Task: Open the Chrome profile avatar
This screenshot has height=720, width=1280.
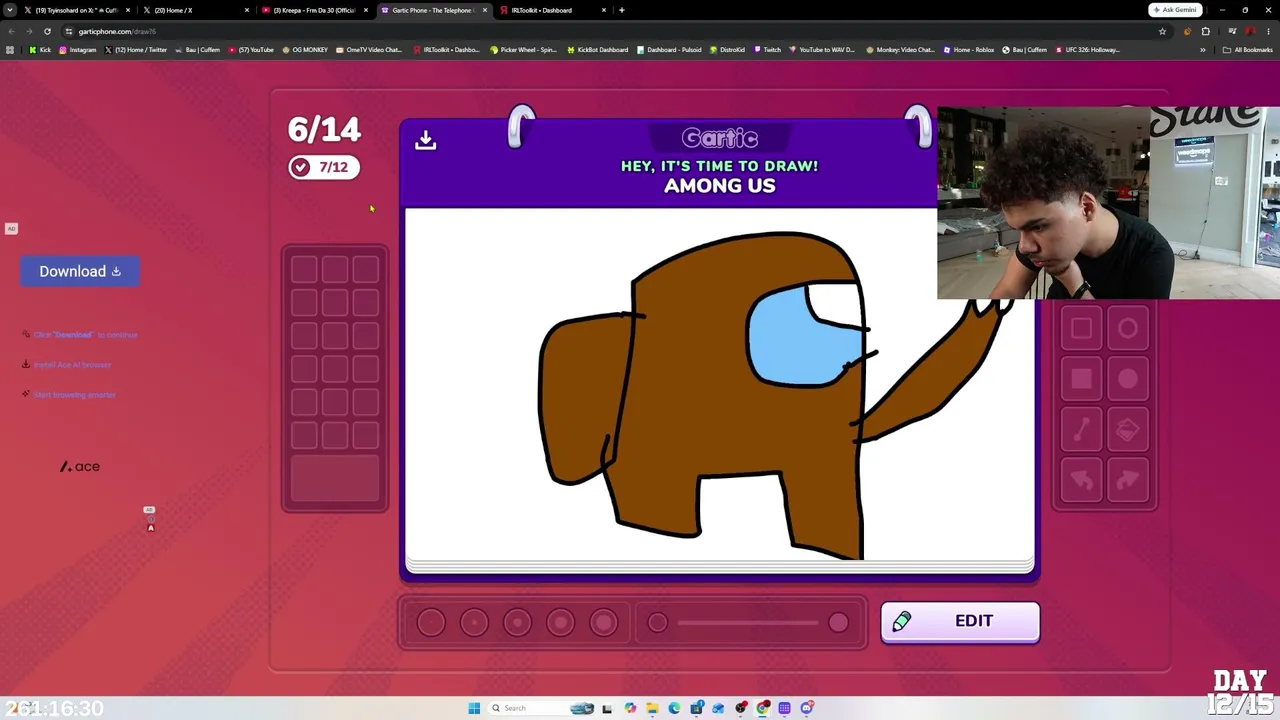Action: 1250,31
